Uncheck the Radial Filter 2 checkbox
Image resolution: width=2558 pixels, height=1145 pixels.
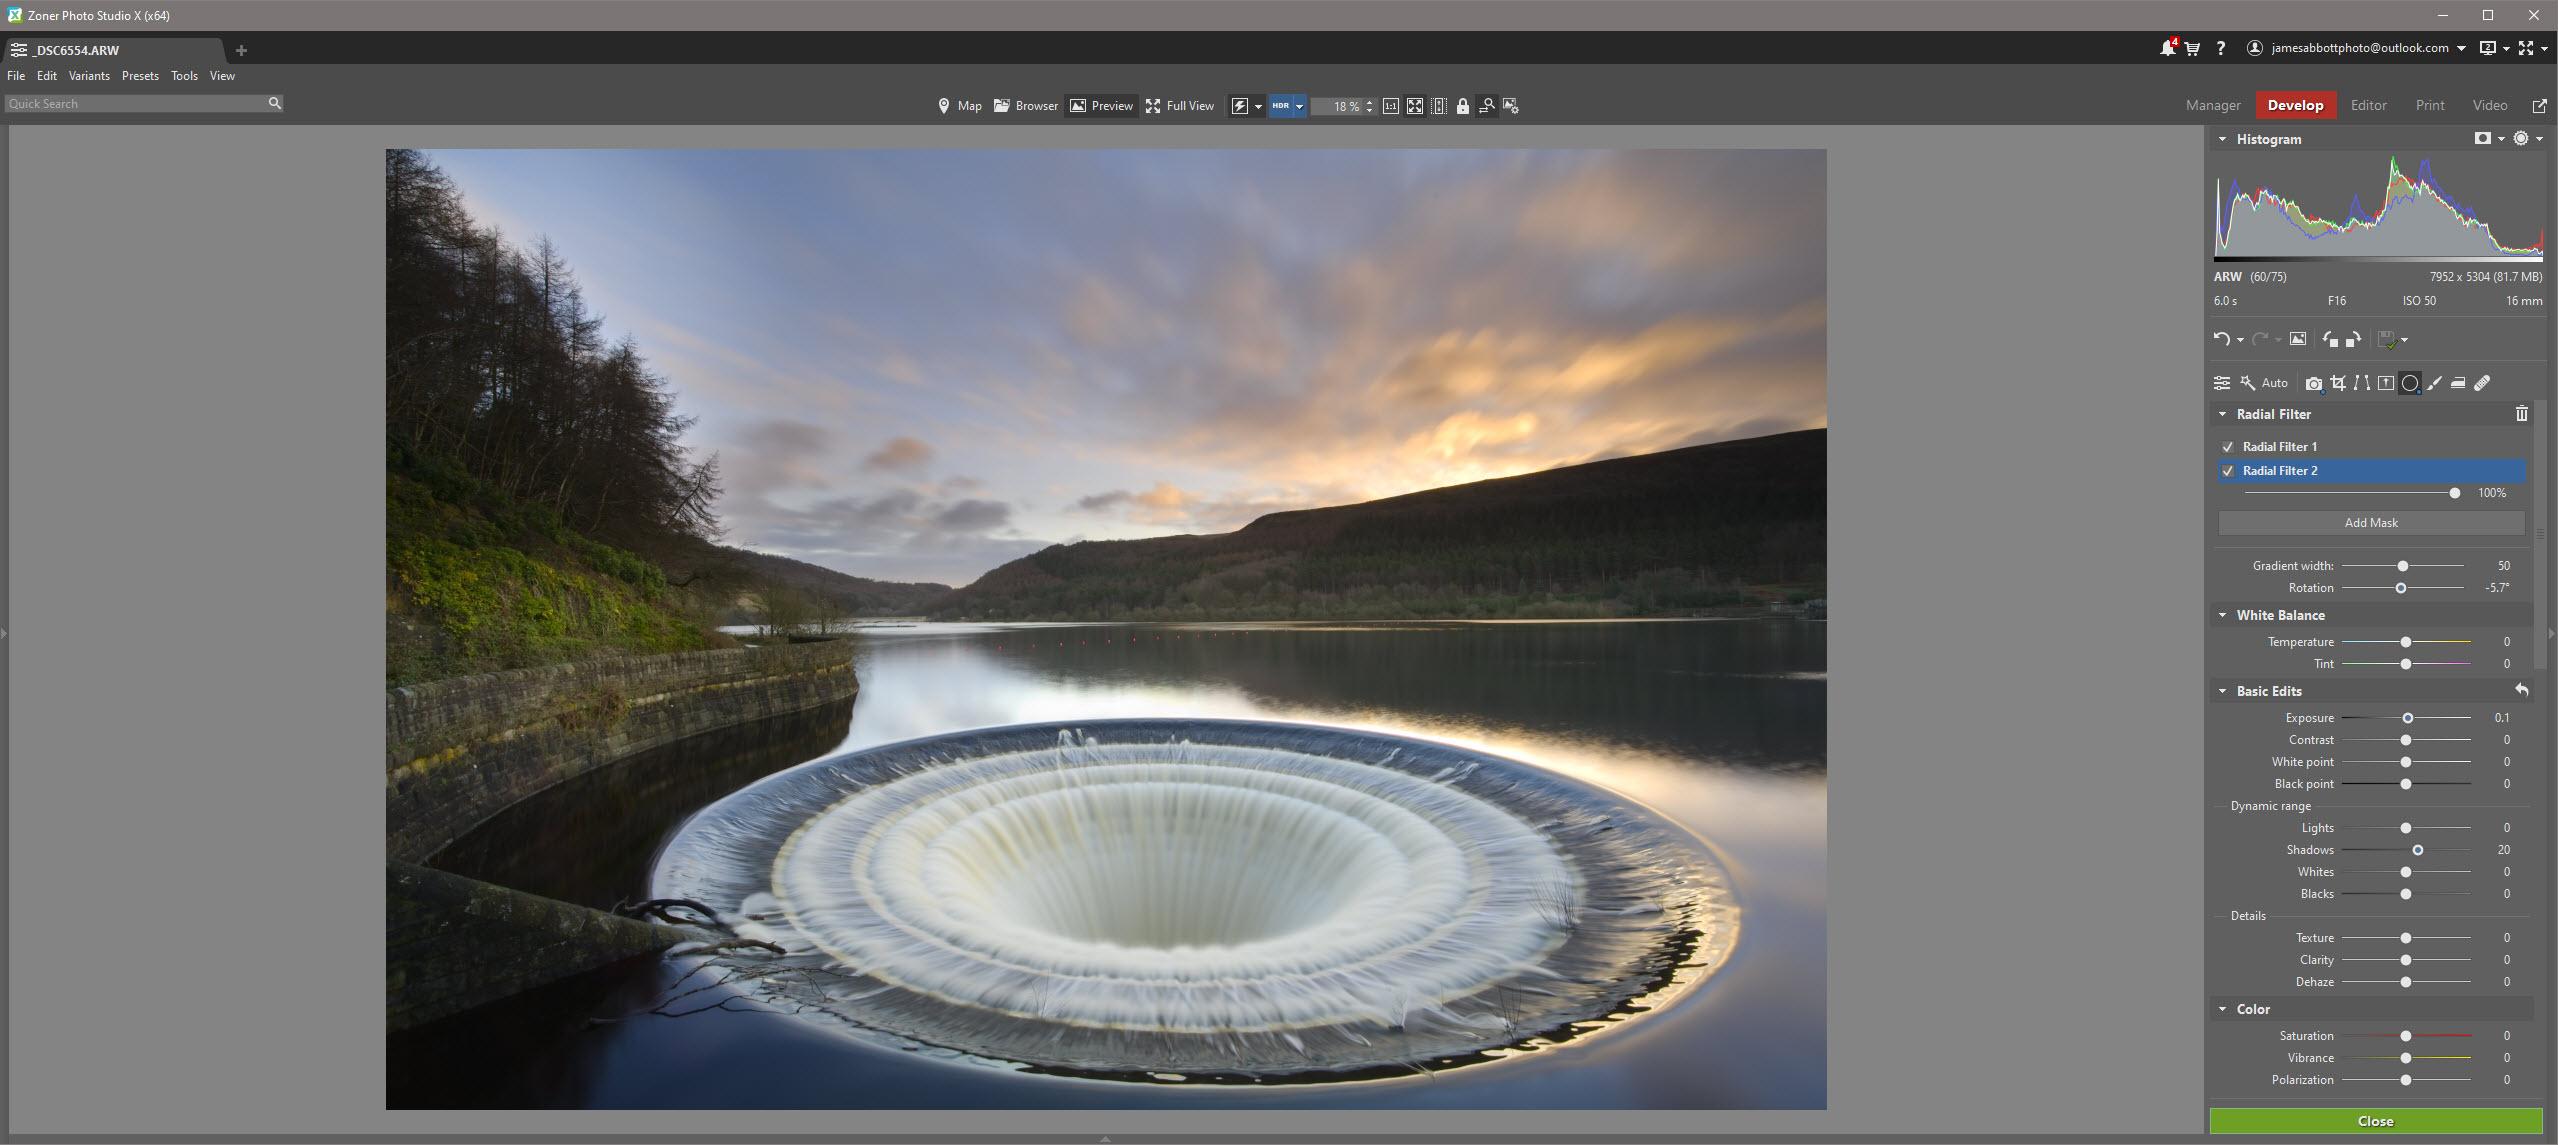click(2227, 471)
